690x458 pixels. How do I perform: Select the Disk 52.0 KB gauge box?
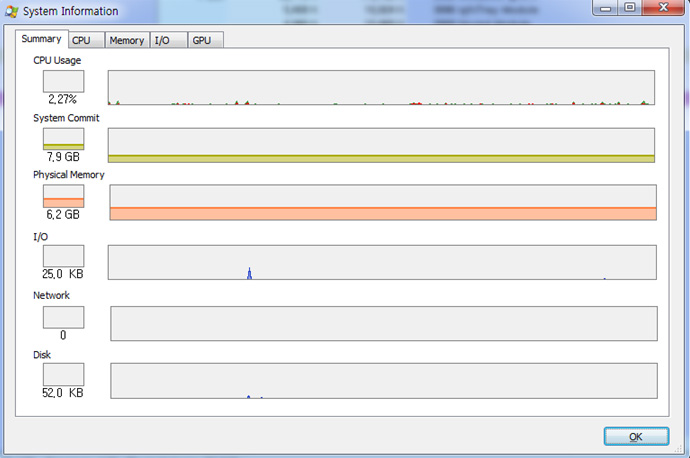(63, 375)
